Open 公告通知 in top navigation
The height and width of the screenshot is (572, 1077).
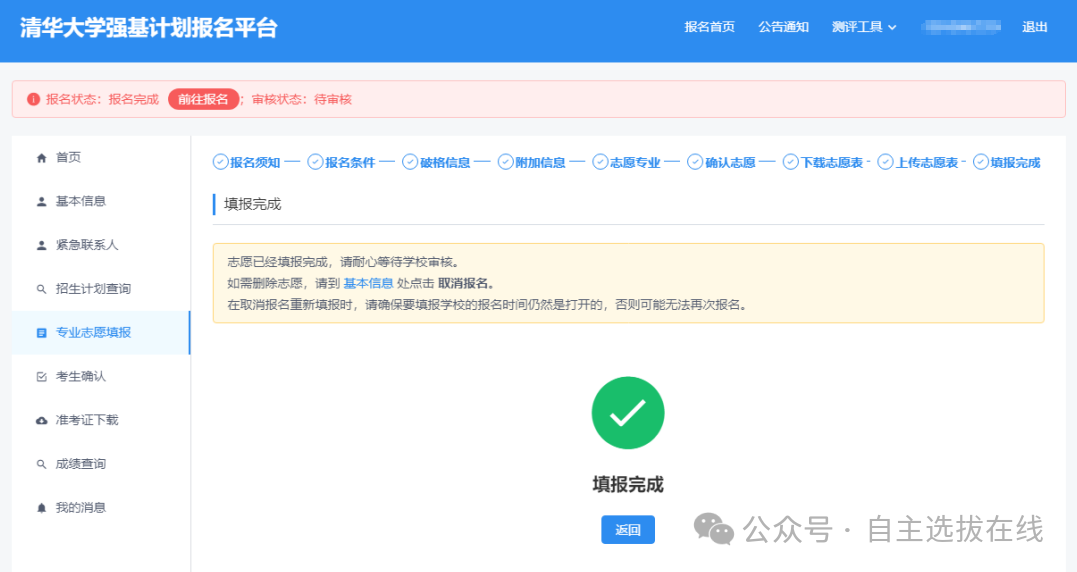pos(783,27)
